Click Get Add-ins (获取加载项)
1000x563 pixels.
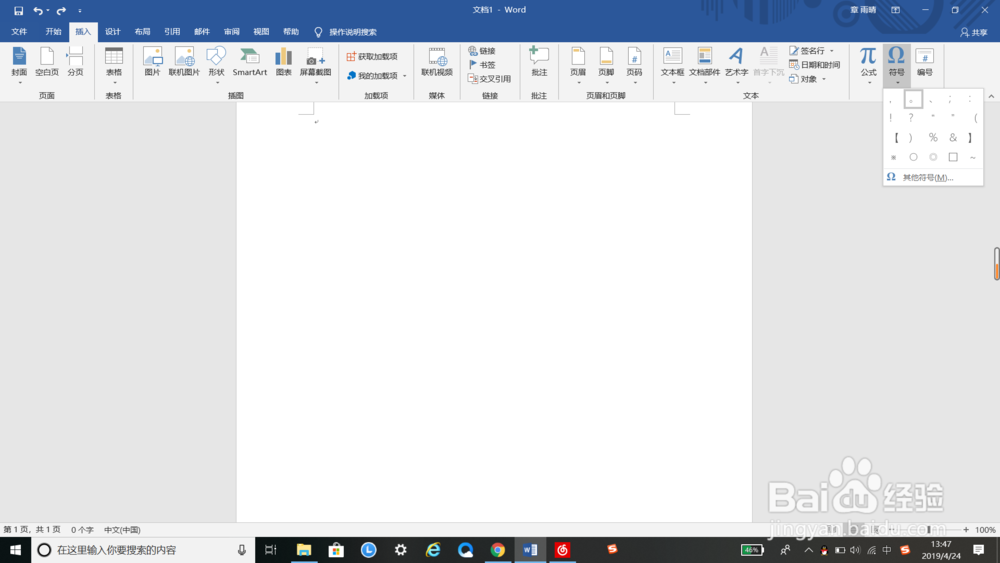372,57
